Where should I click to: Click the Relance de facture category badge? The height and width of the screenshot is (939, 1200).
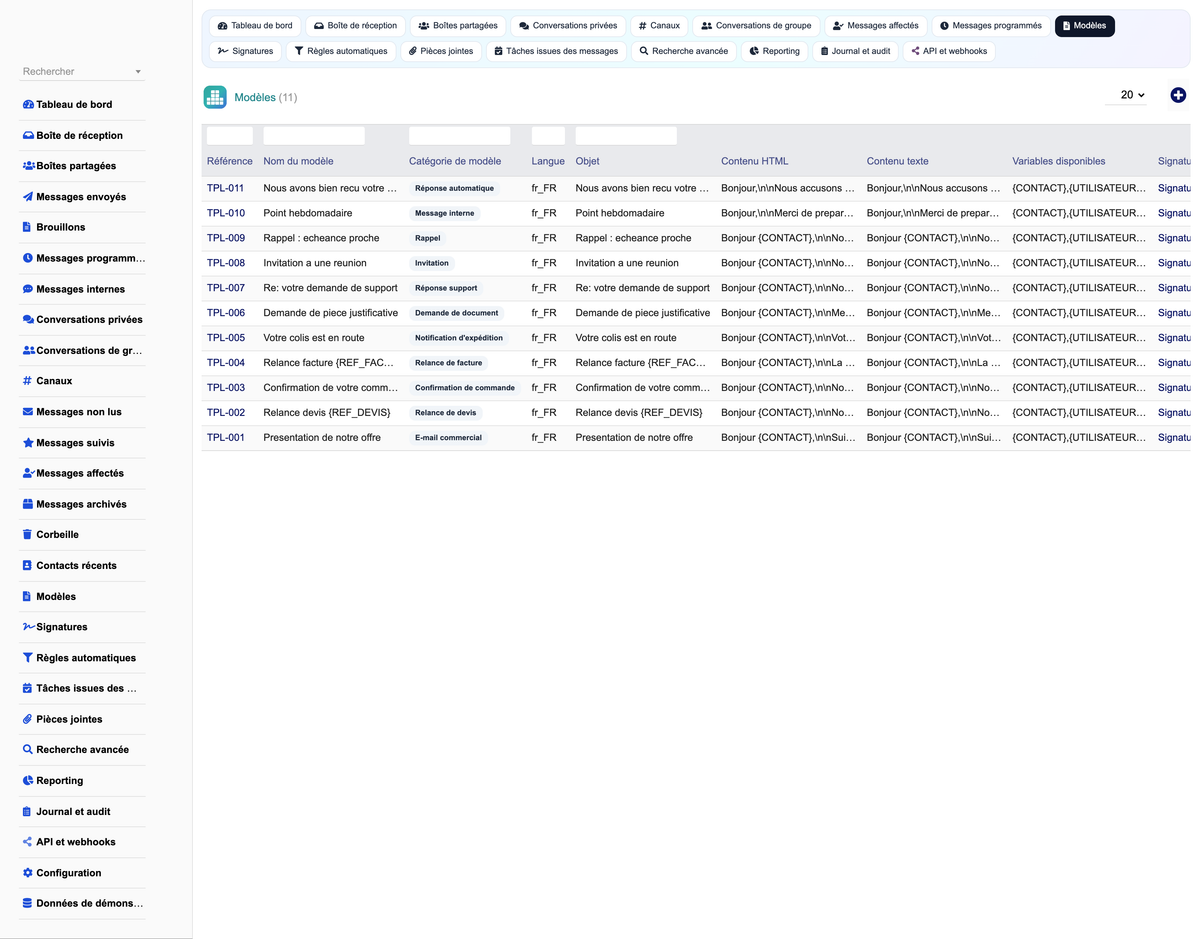[x=448, y=363]
